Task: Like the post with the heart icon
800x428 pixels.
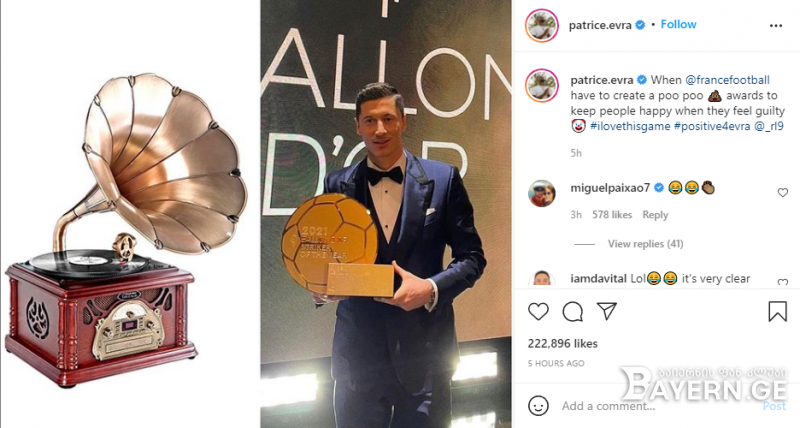Action: click(538, 311)
